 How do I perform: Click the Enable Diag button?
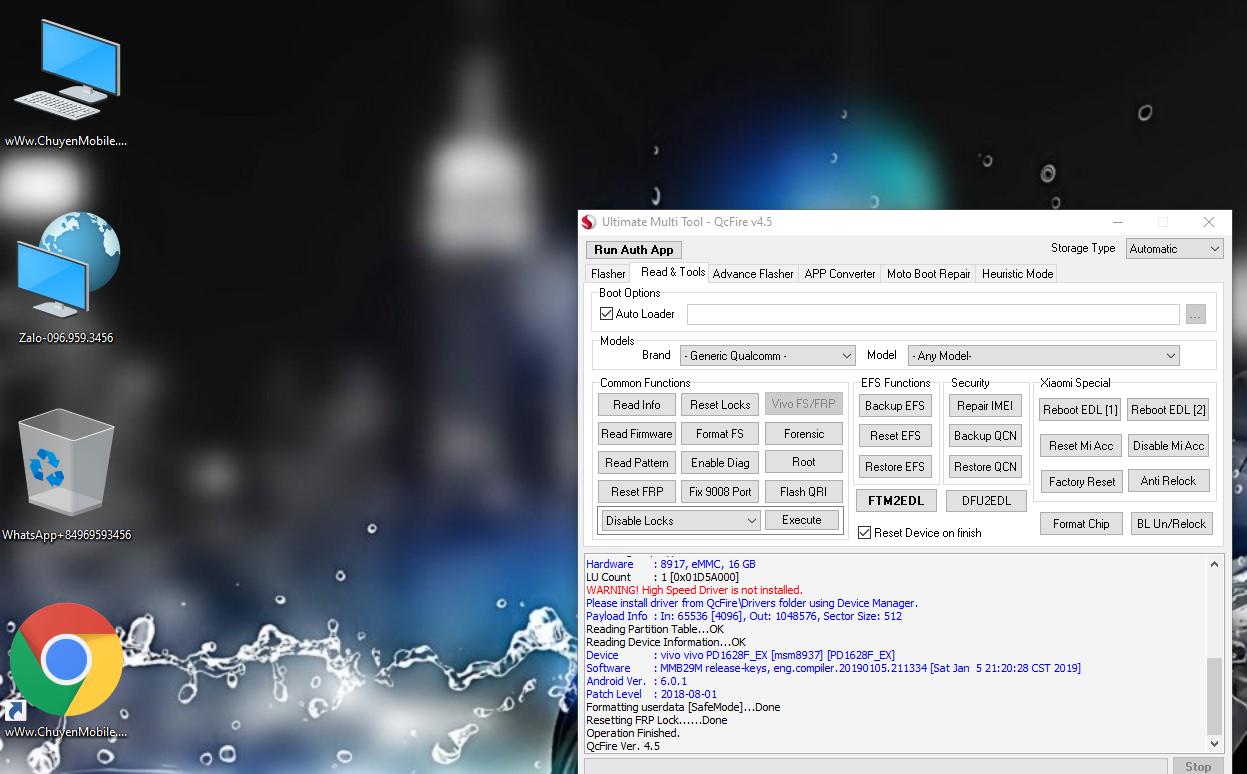tap(720, 463)
